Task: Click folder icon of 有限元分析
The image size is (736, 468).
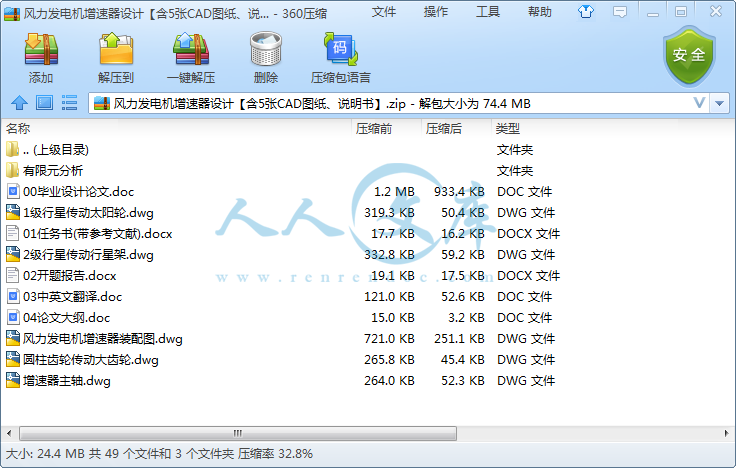Action: click(13, 170)
